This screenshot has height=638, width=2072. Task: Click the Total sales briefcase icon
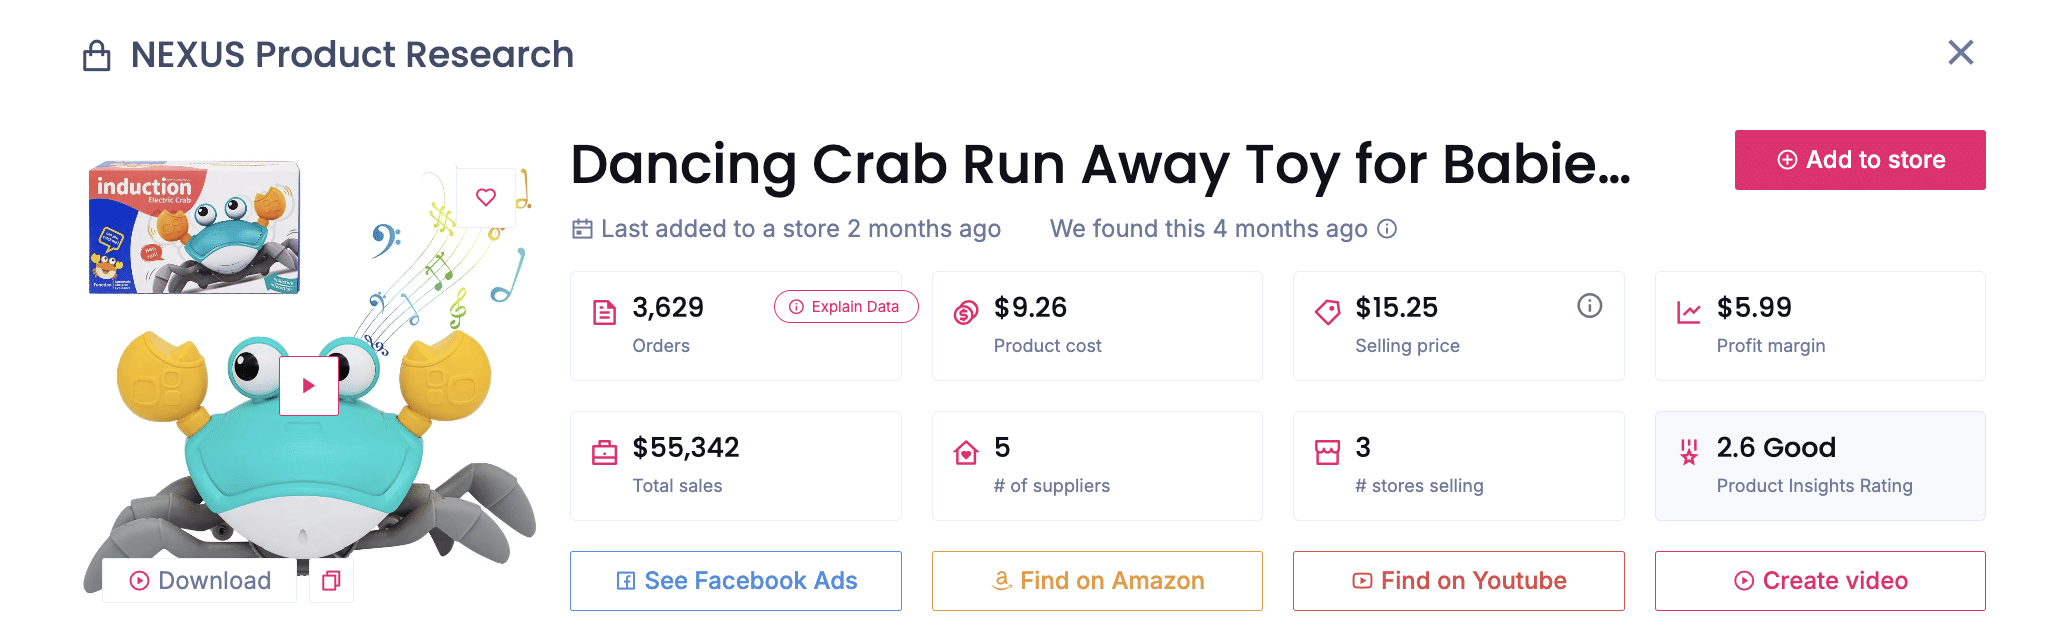tap(604, 453)
